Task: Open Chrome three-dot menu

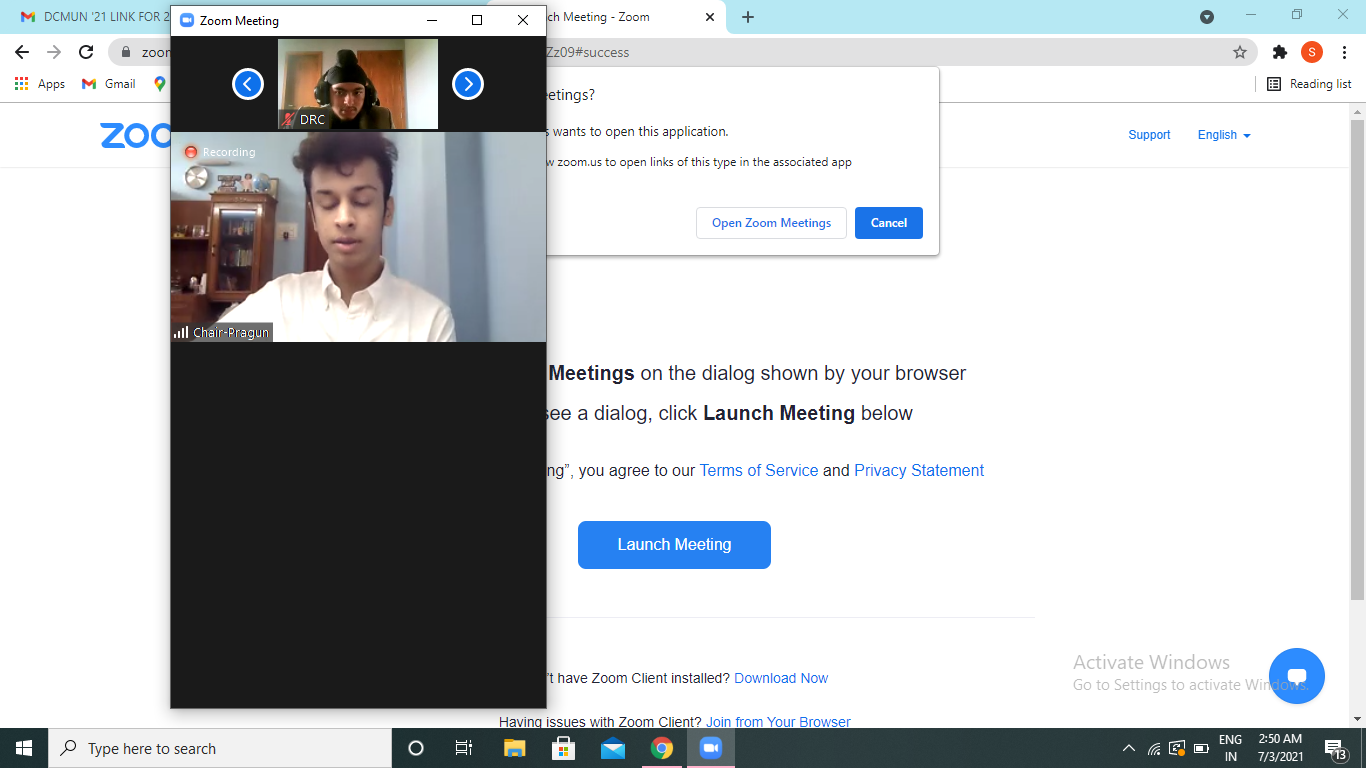Action: 1344,52
